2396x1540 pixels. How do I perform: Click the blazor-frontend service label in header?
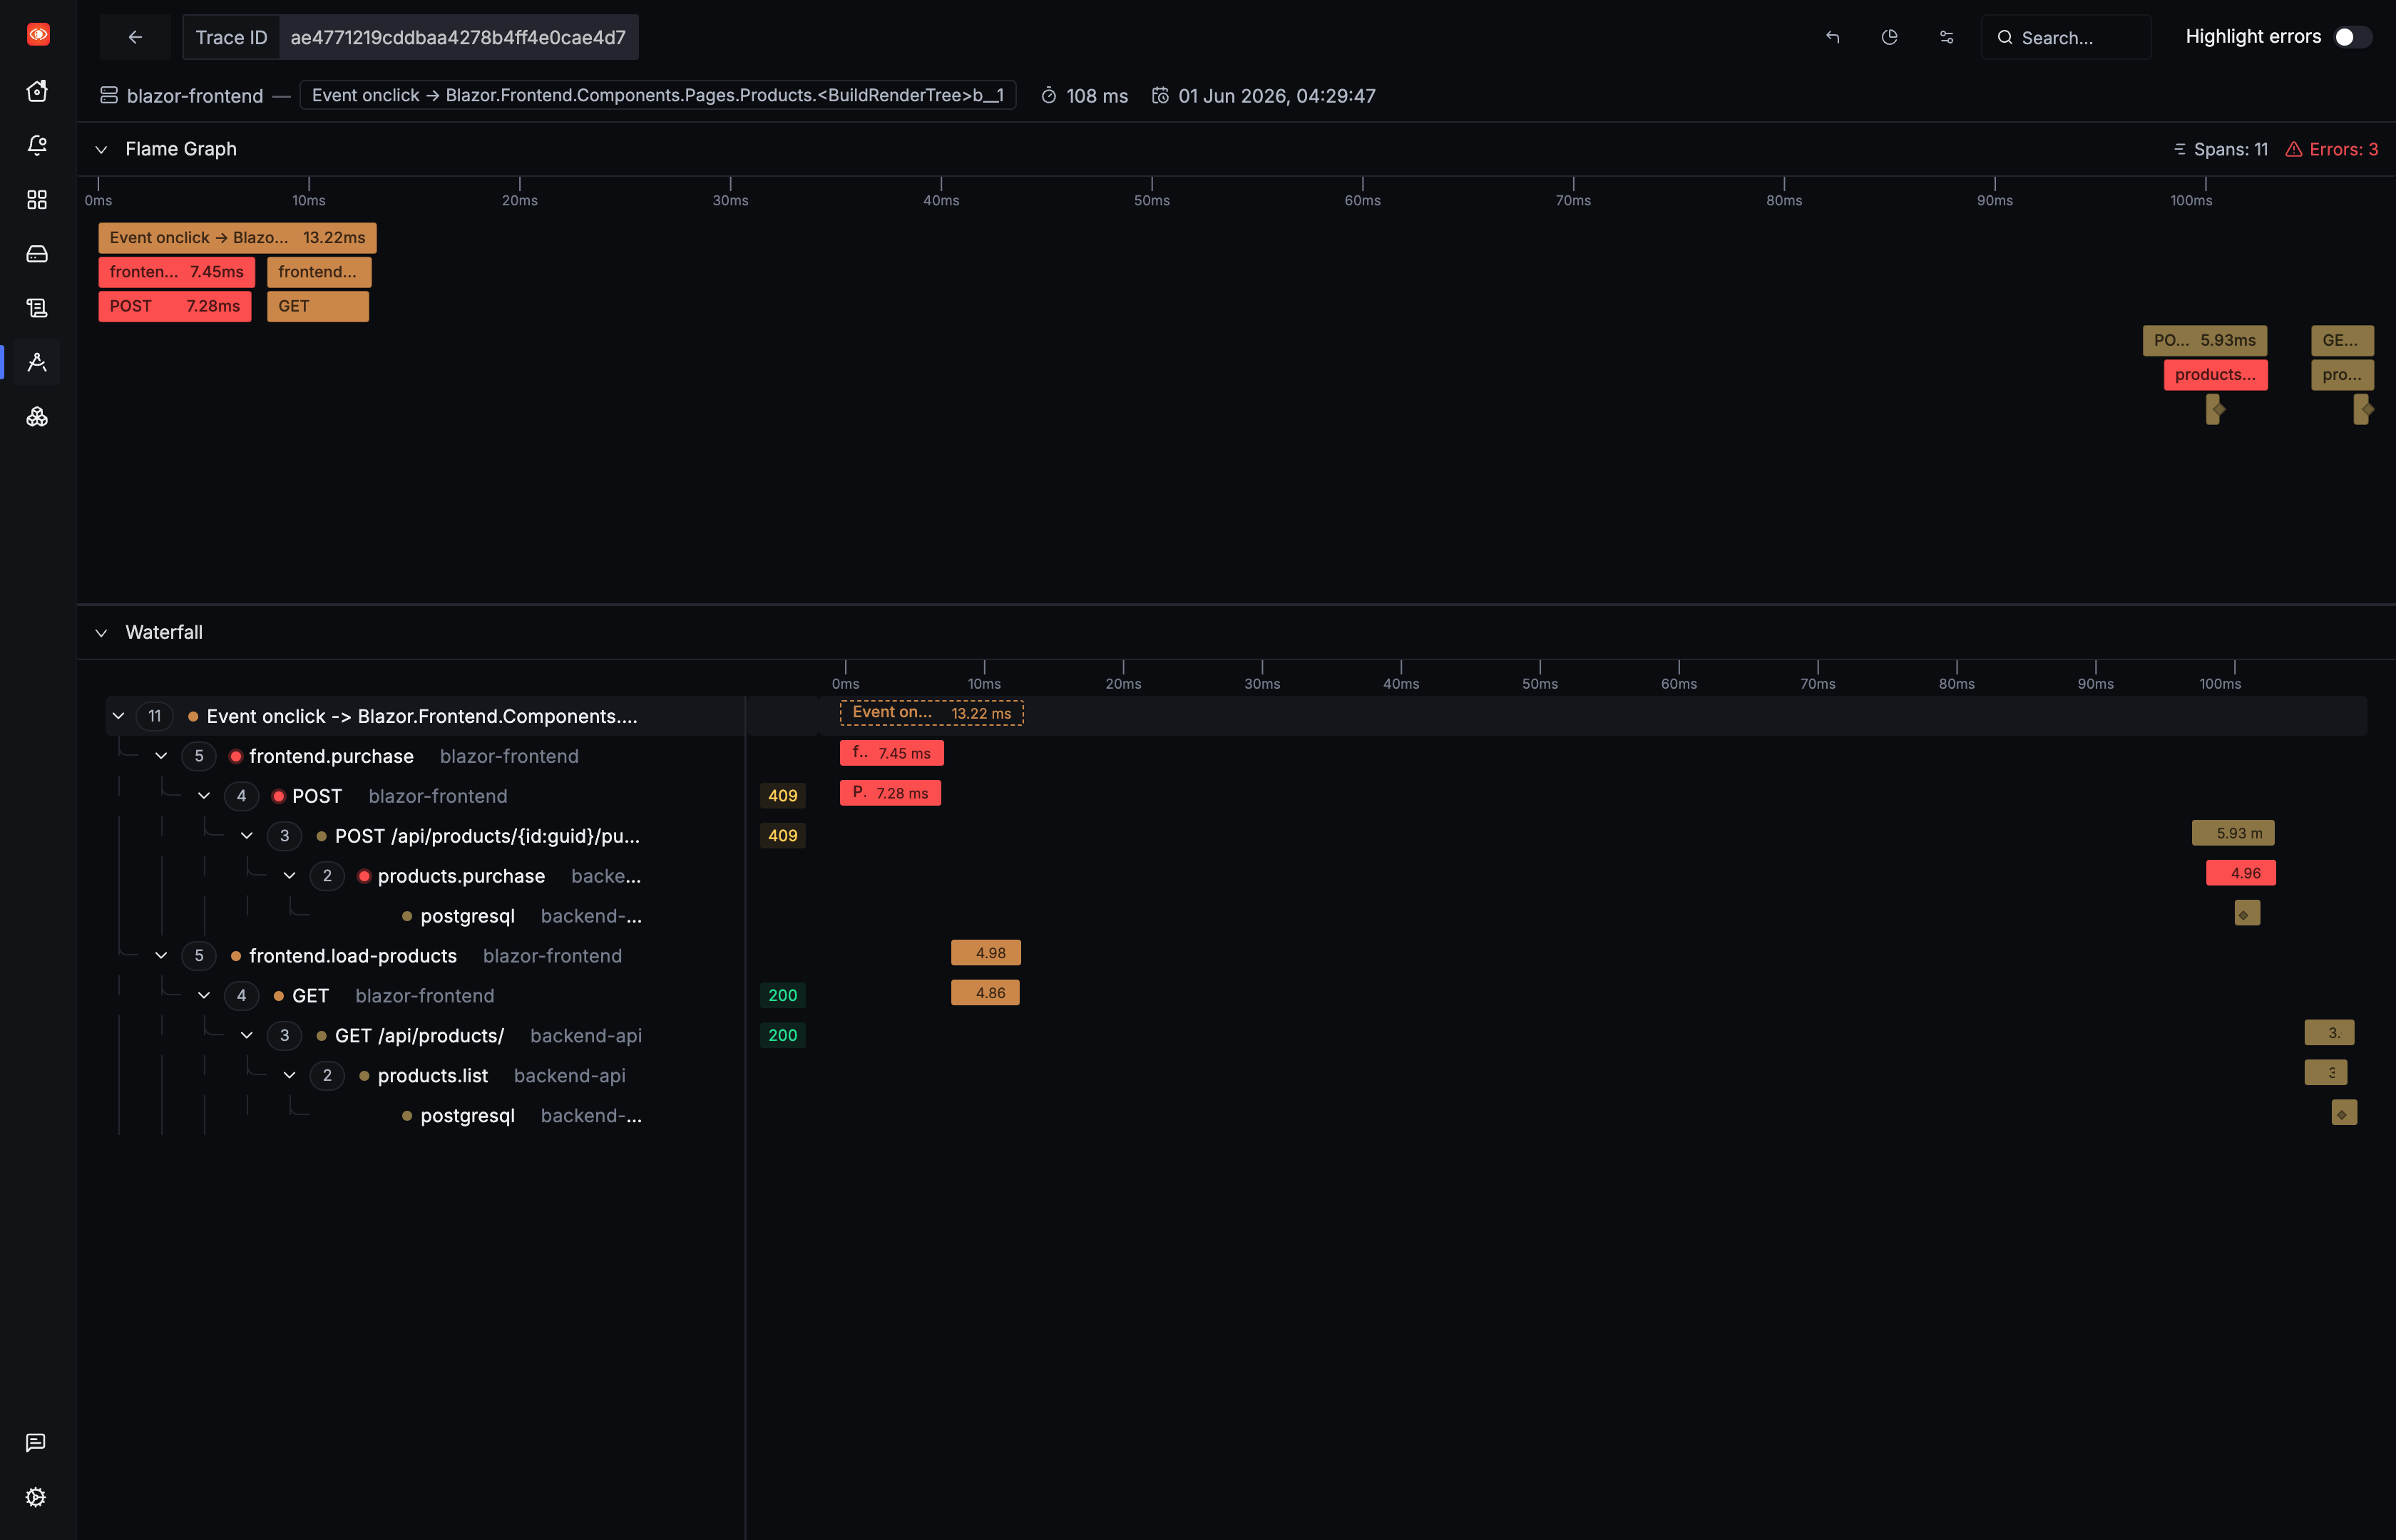pyautogui.click(x=195, y=96)
